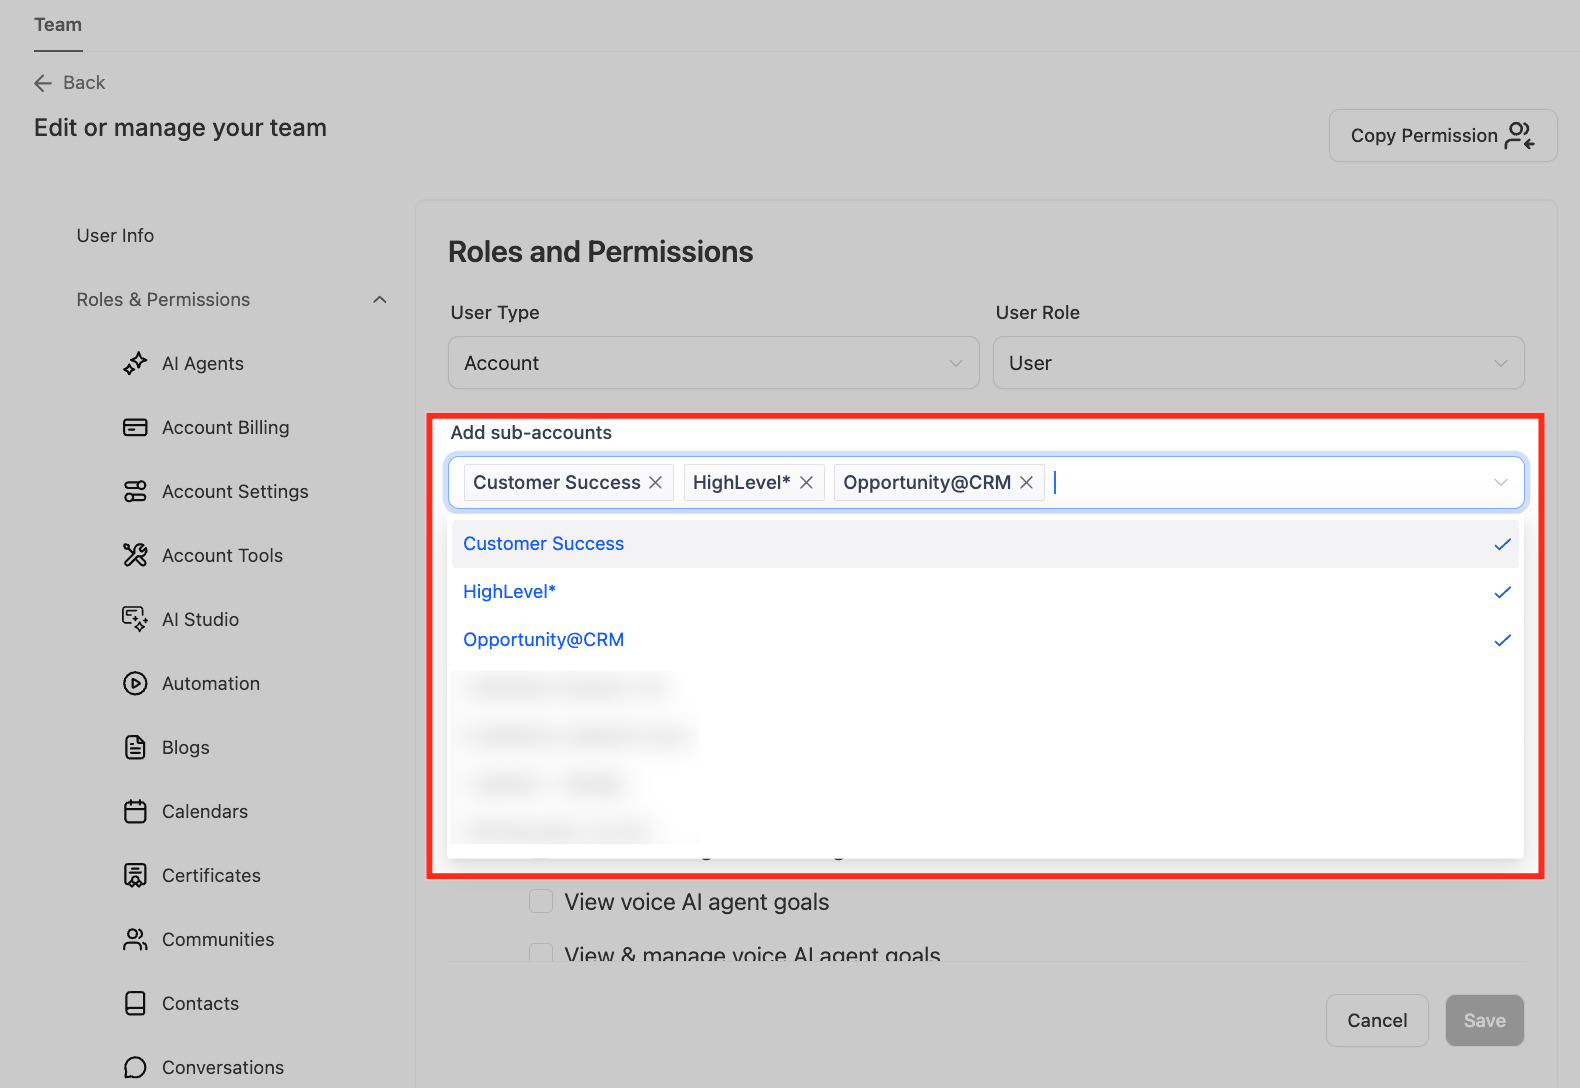This screenshot has height=1088, width=1580.
Task: Go to Contacts permissions
Action: 200,1004
